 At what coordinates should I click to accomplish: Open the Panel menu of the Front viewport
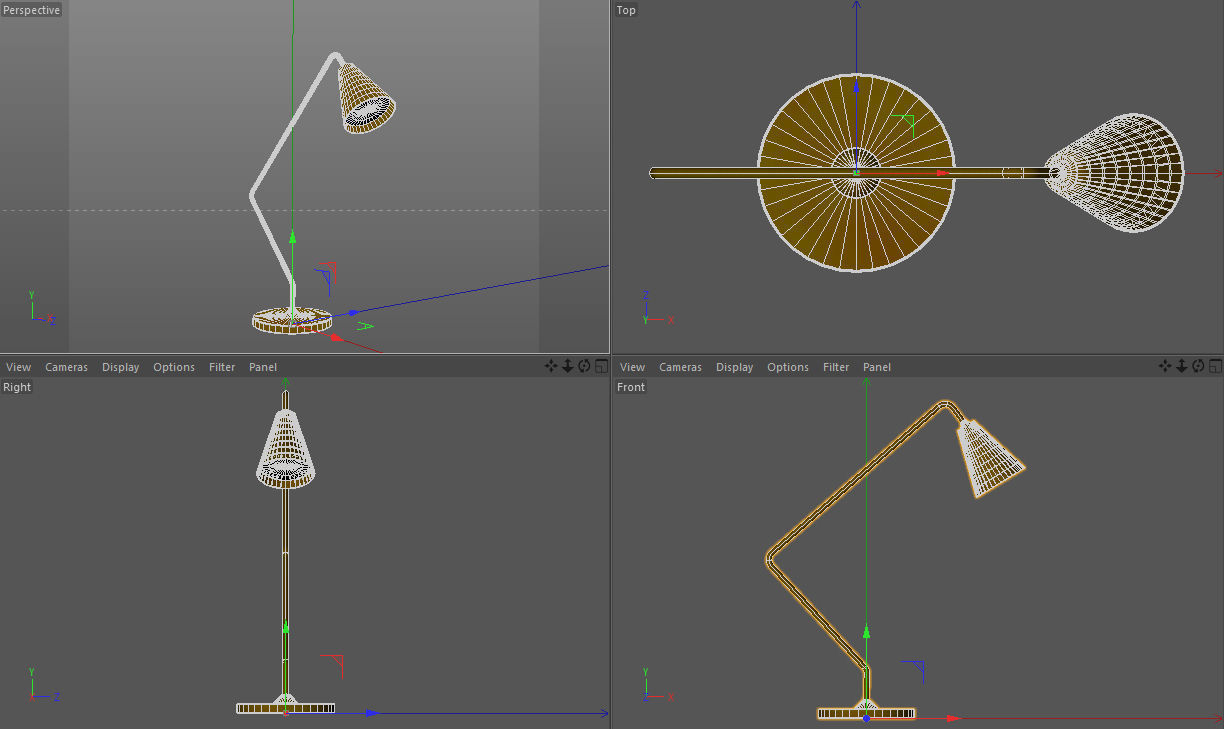tap(877, 367)
